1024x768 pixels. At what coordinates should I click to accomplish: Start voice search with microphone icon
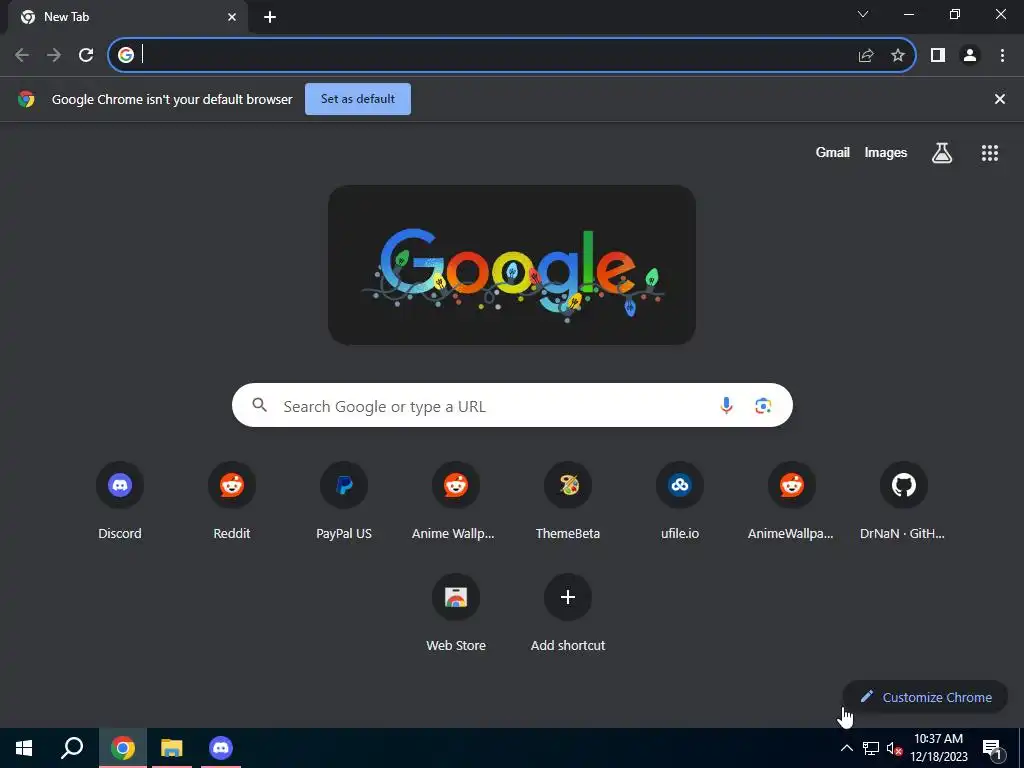[726, 406]
